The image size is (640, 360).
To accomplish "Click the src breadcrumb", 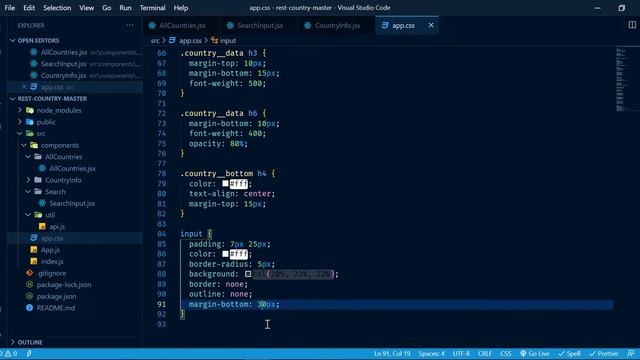I will pos(155,40).
